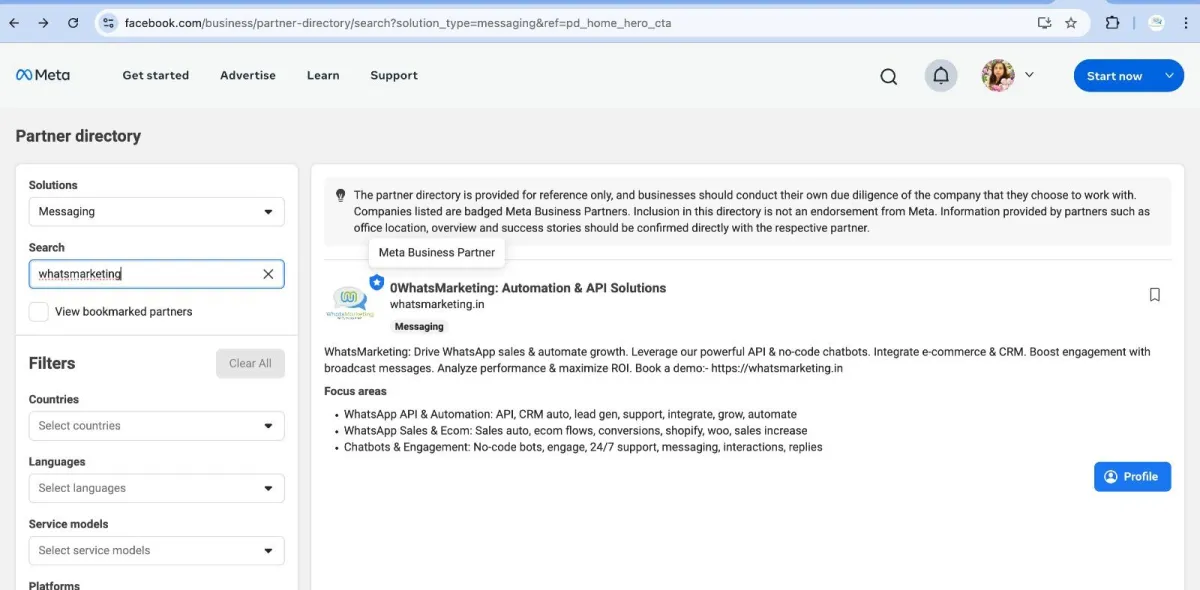Open the Advertise menu

(x=248, y=75)
